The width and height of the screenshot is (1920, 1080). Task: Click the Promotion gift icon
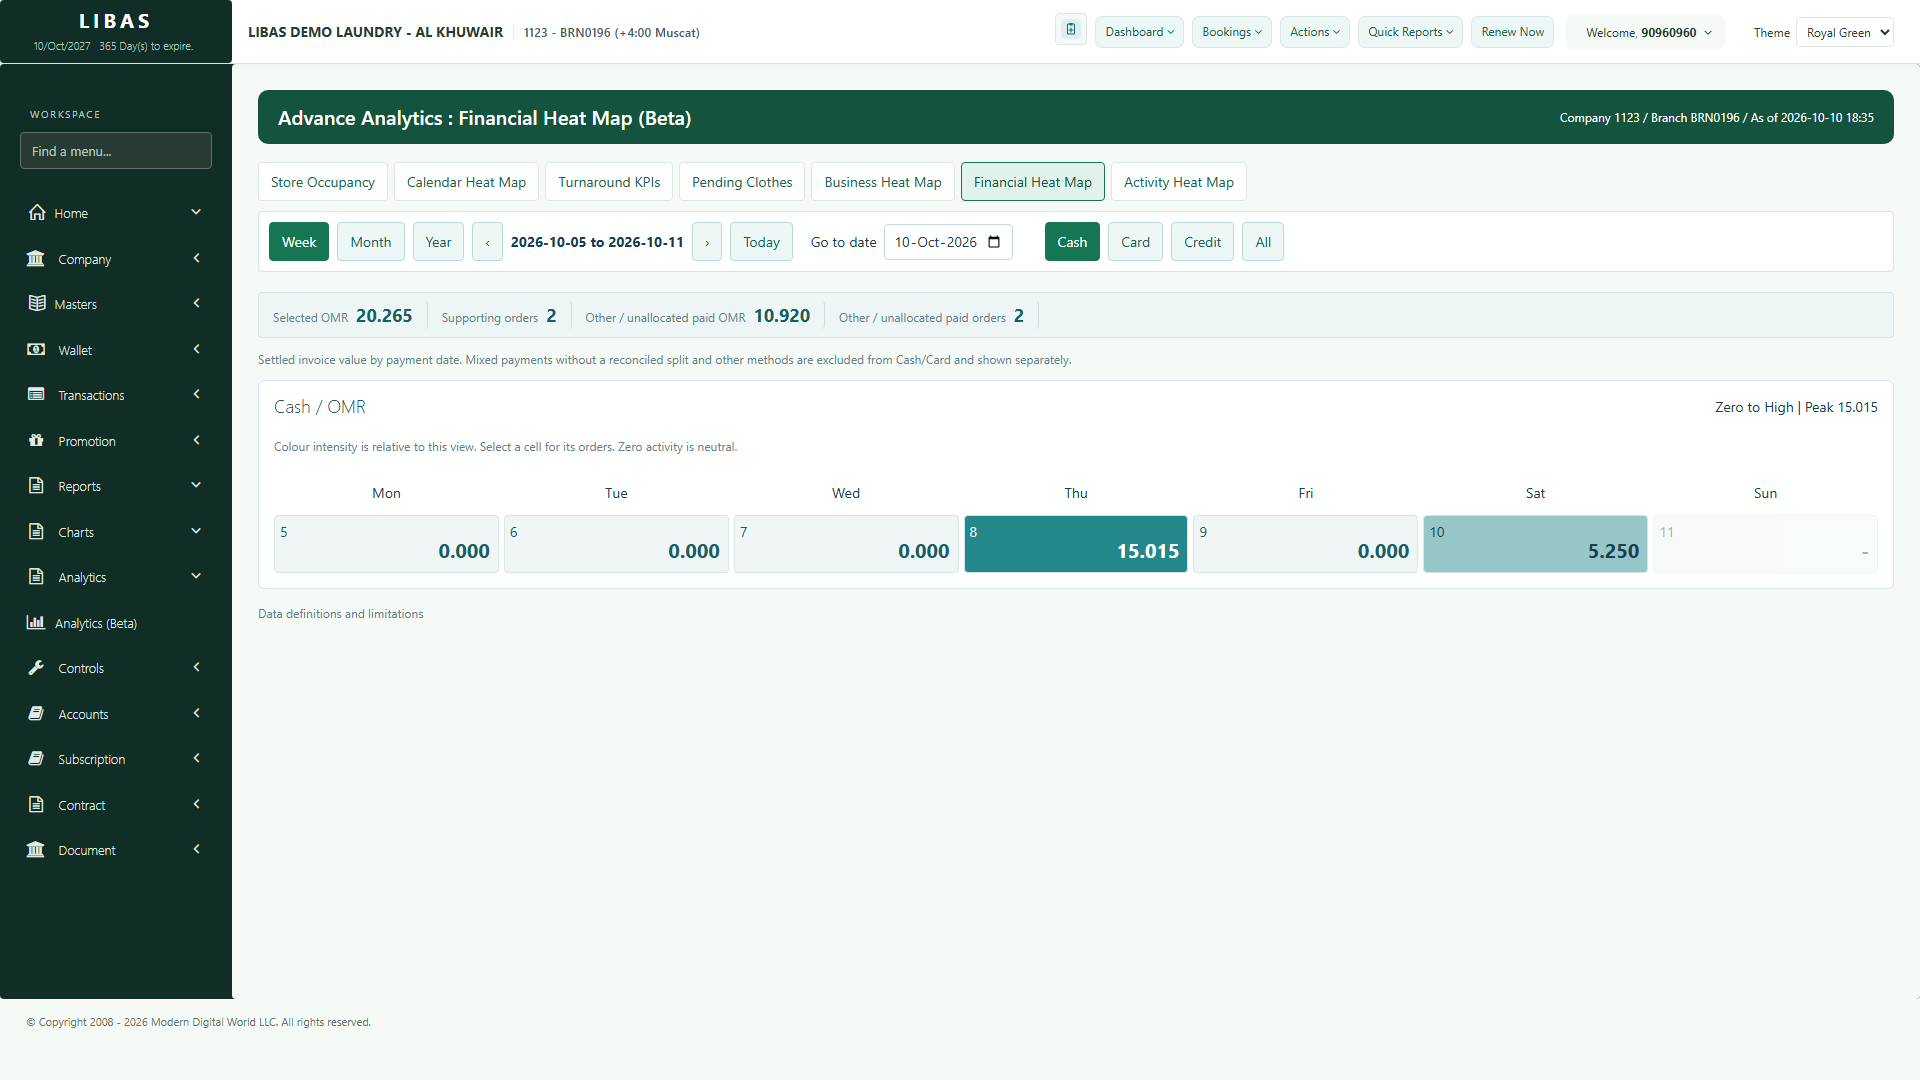coord(36,440)
